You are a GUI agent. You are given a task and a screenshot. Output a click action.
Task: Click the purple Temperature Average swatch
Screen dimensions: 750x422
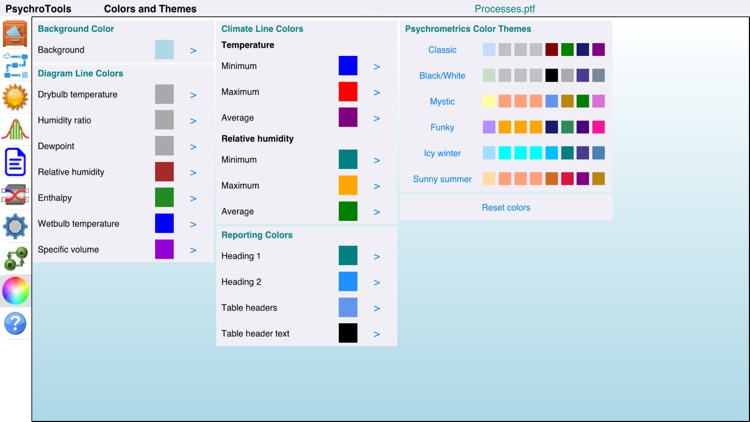(348, 117)
